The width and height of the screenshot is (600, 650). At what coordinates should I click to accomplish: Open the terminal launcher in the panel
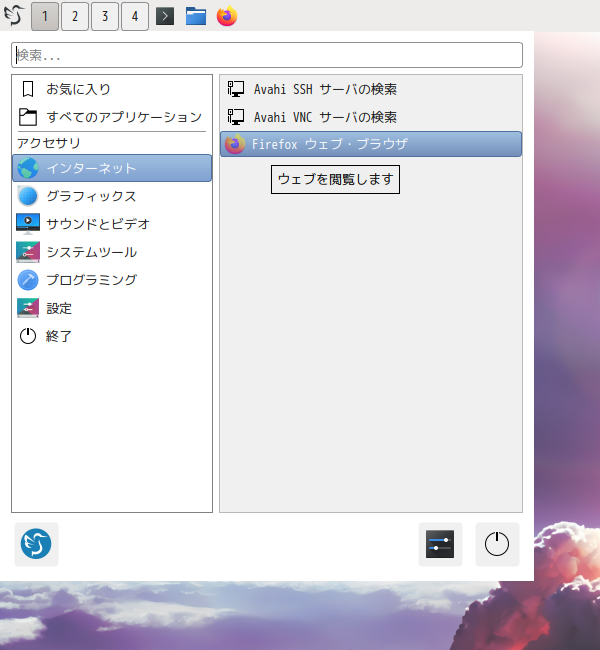(165, 16)
